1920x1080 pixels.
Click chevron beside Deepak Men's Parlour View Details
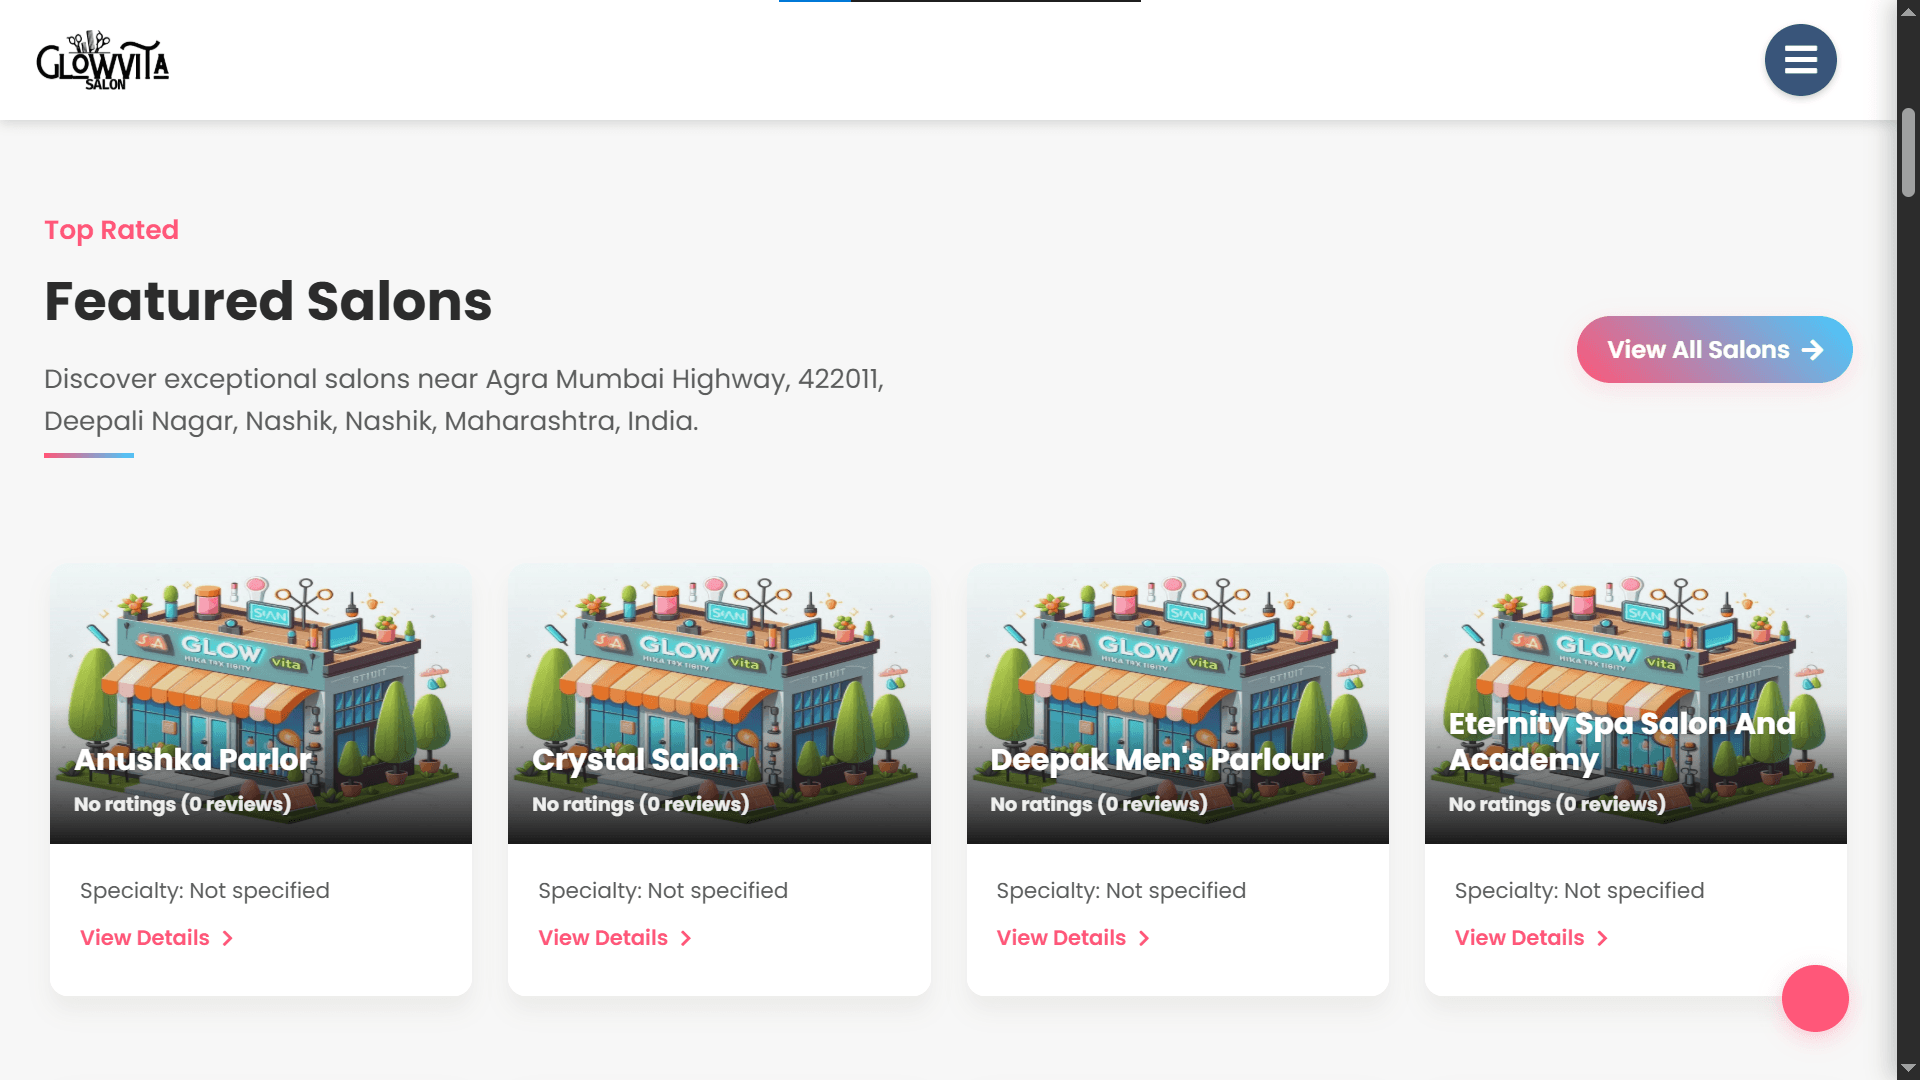[x=1144, y=938]
